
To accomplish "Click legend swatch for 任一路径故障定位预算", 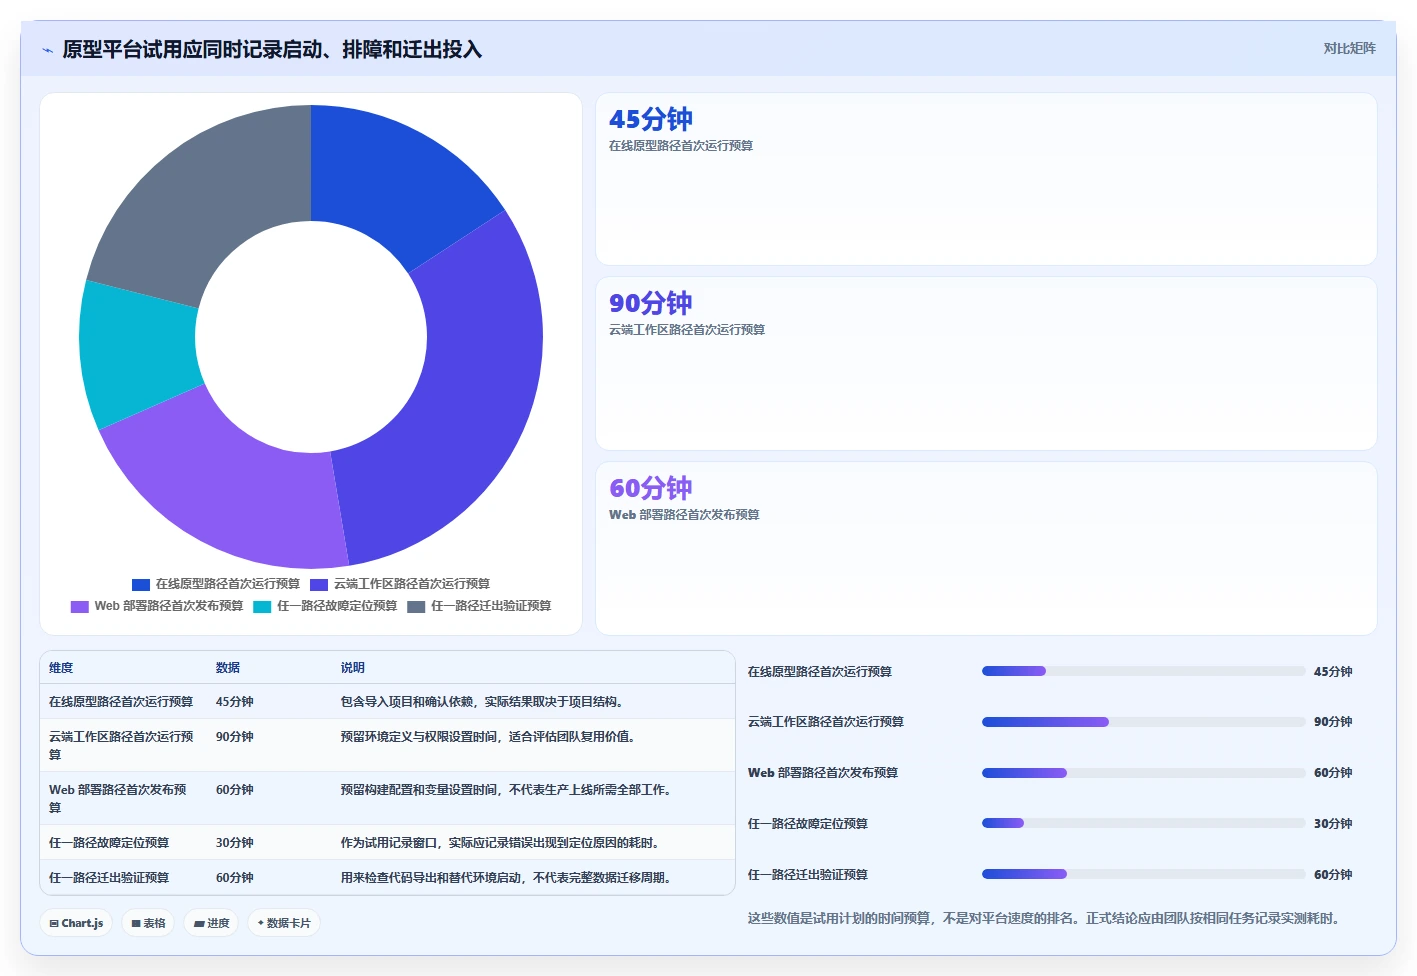I will tap(262, 606).
